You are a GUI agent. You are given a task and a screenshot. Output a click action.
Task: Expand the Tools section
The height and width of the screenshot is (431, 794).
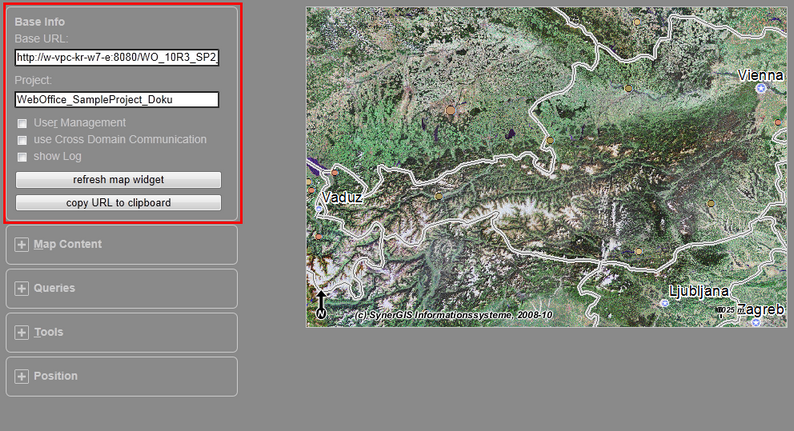tap(21, 333)
